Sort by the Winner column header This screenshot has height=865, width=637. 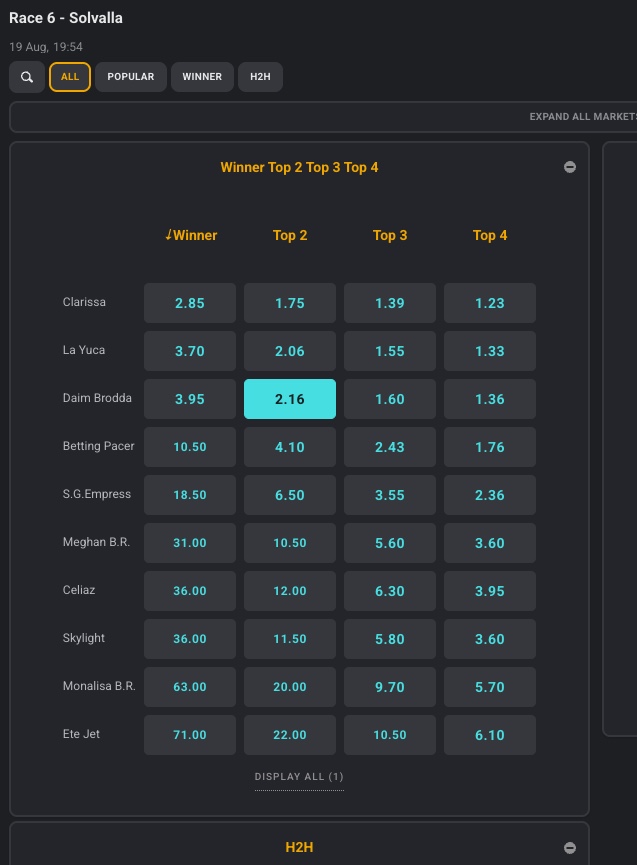[191, 236]
